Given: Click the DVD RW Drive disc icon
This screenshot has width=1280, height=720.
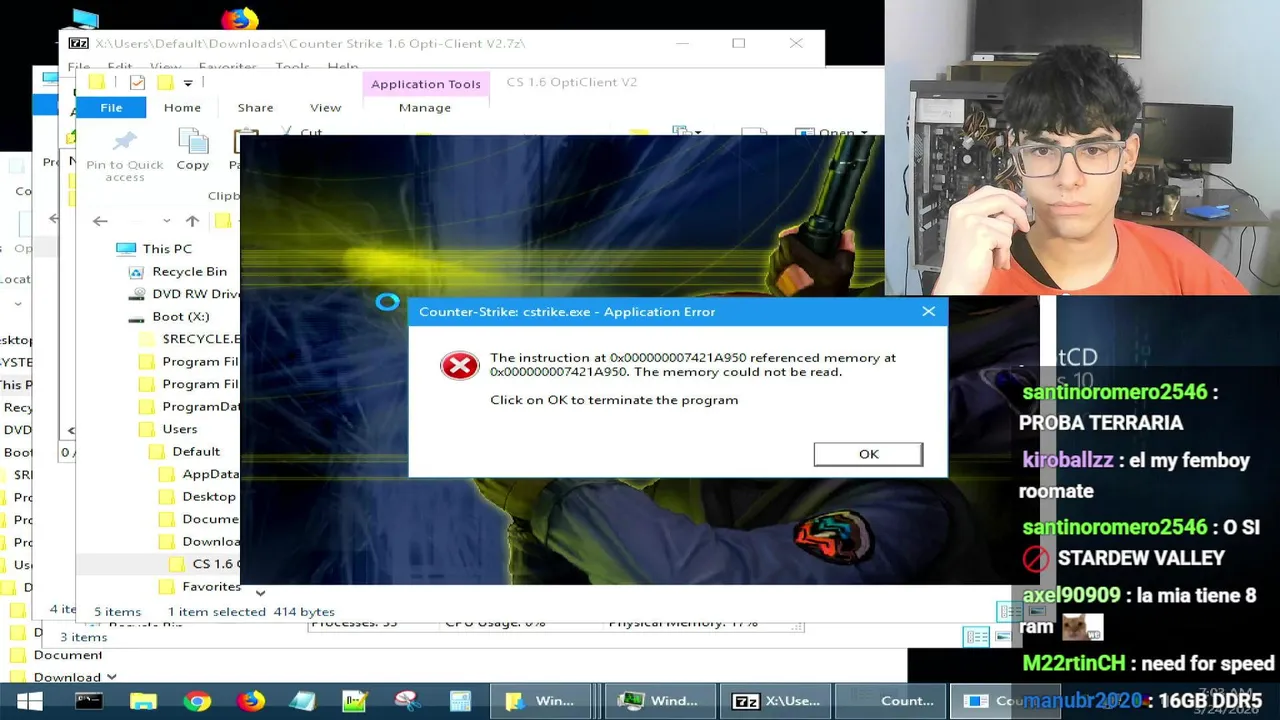Looking at the screenshot, I should 136,294.
